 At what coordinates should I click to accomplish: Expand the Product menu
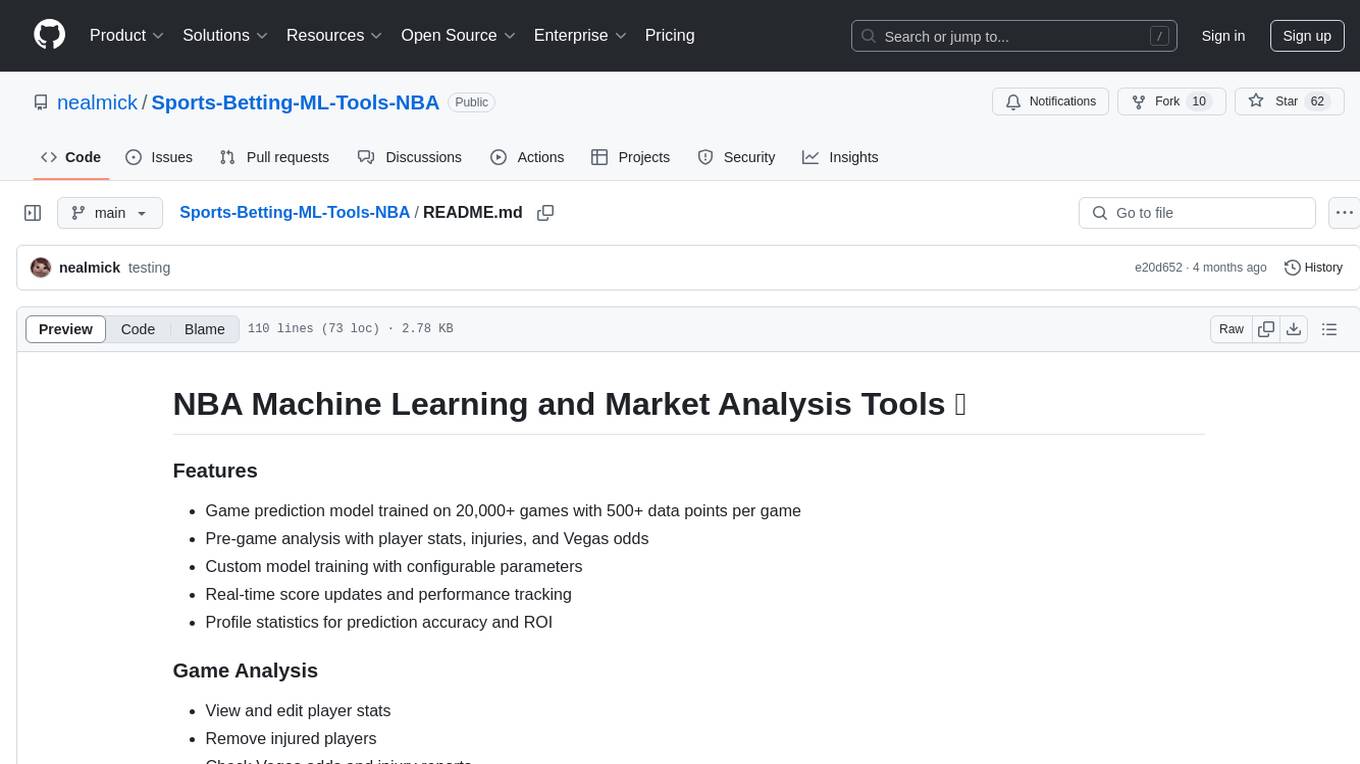[127, 35]
